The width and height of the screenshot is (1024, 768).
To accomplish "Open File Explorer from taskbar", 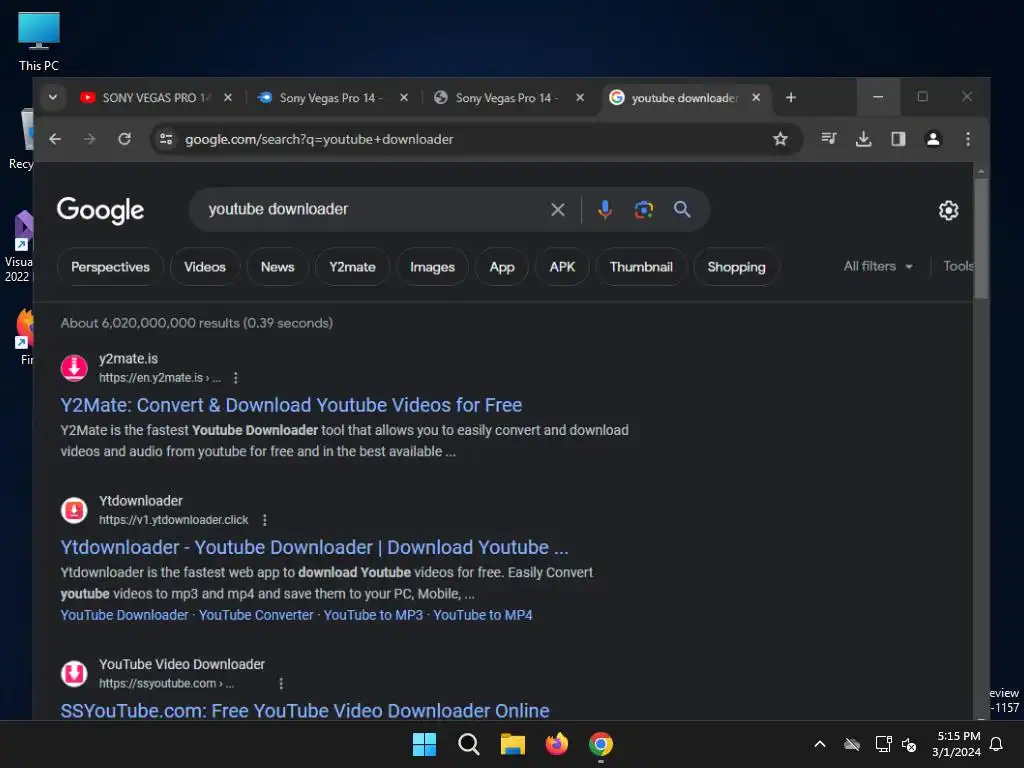I will (513, 744).
